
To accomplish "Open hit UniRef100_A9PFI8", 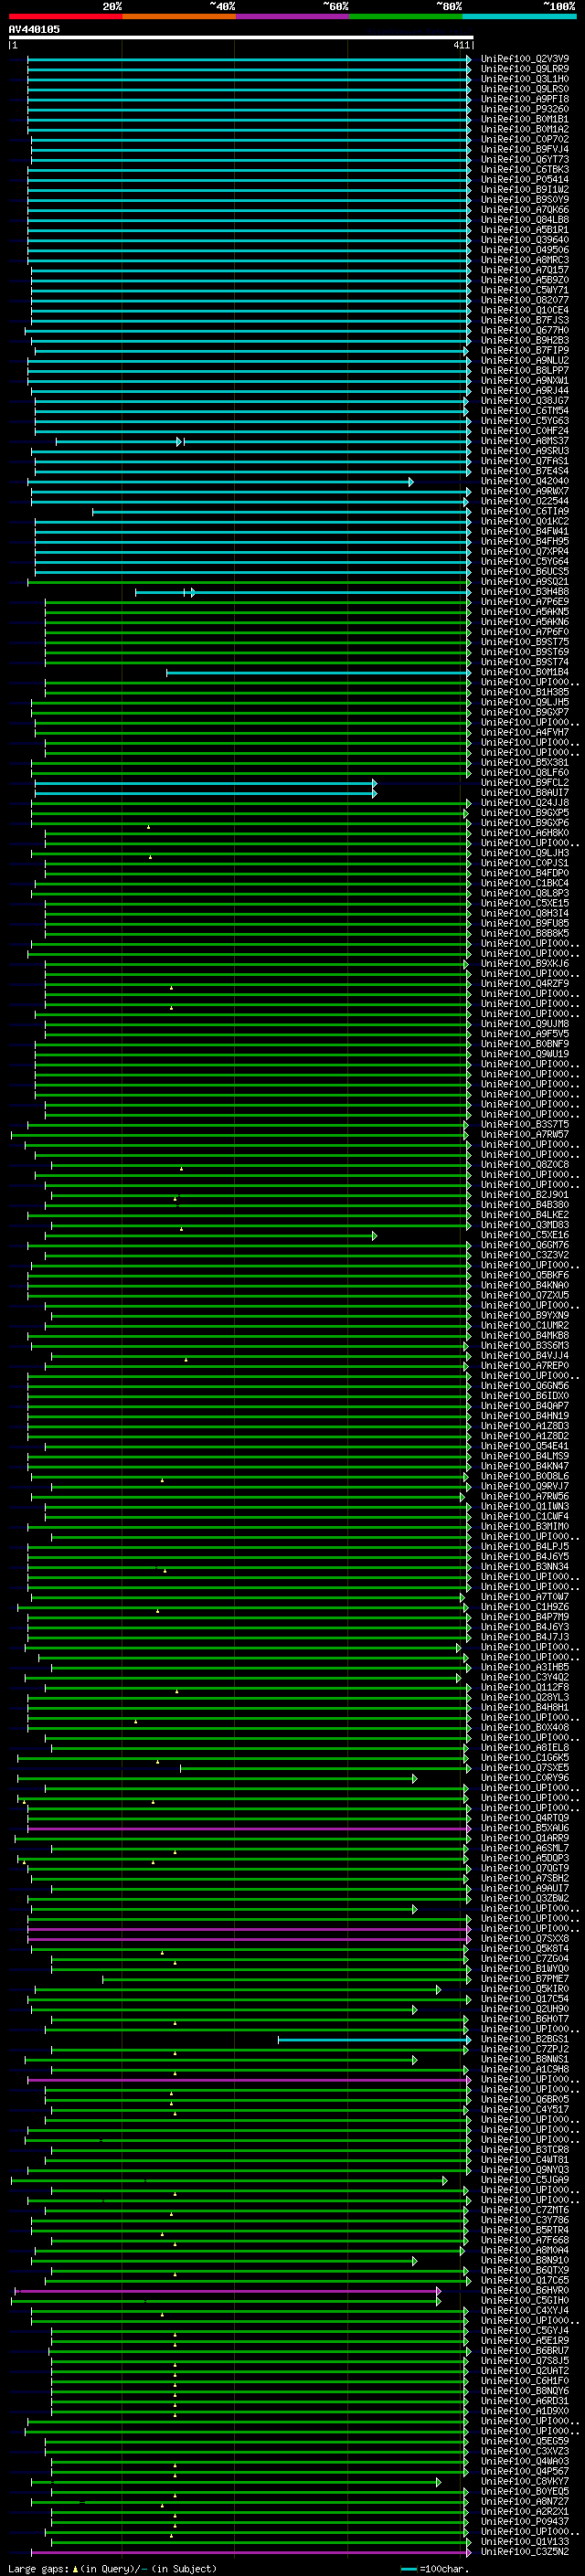I will (525, 99).
